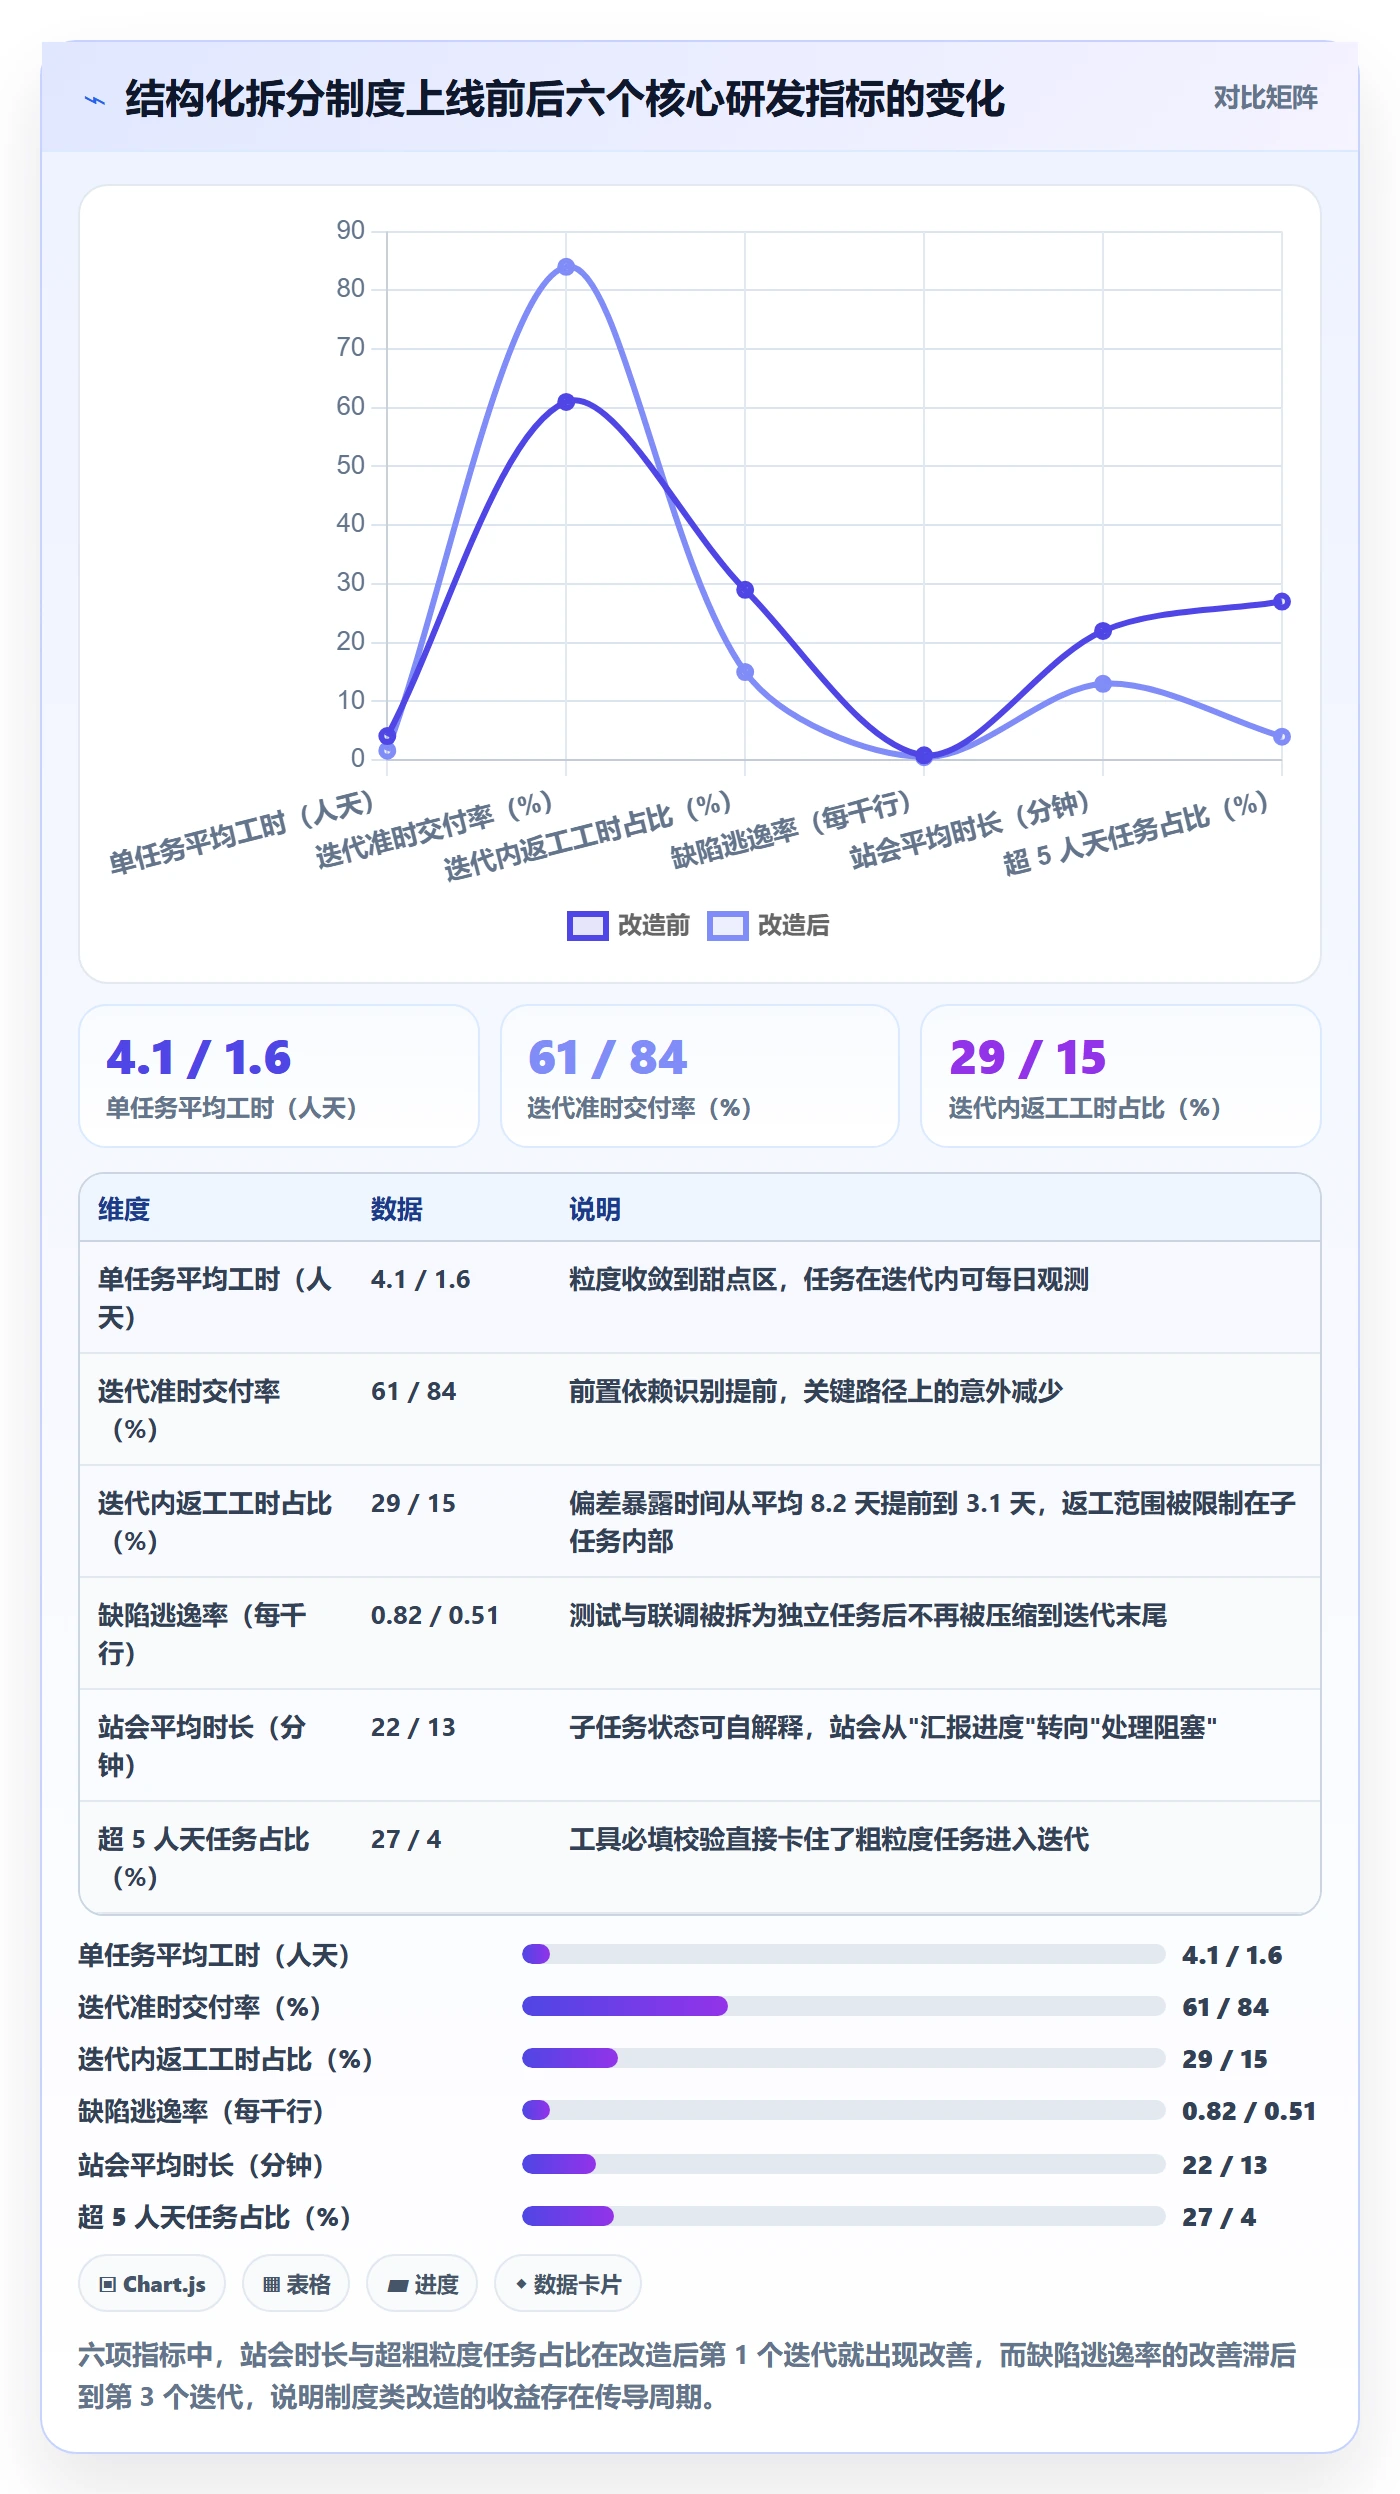Click the 数据卡片 tag chip
The height and width of the screenshot is (2494, 1400).
click(568, 2284)
